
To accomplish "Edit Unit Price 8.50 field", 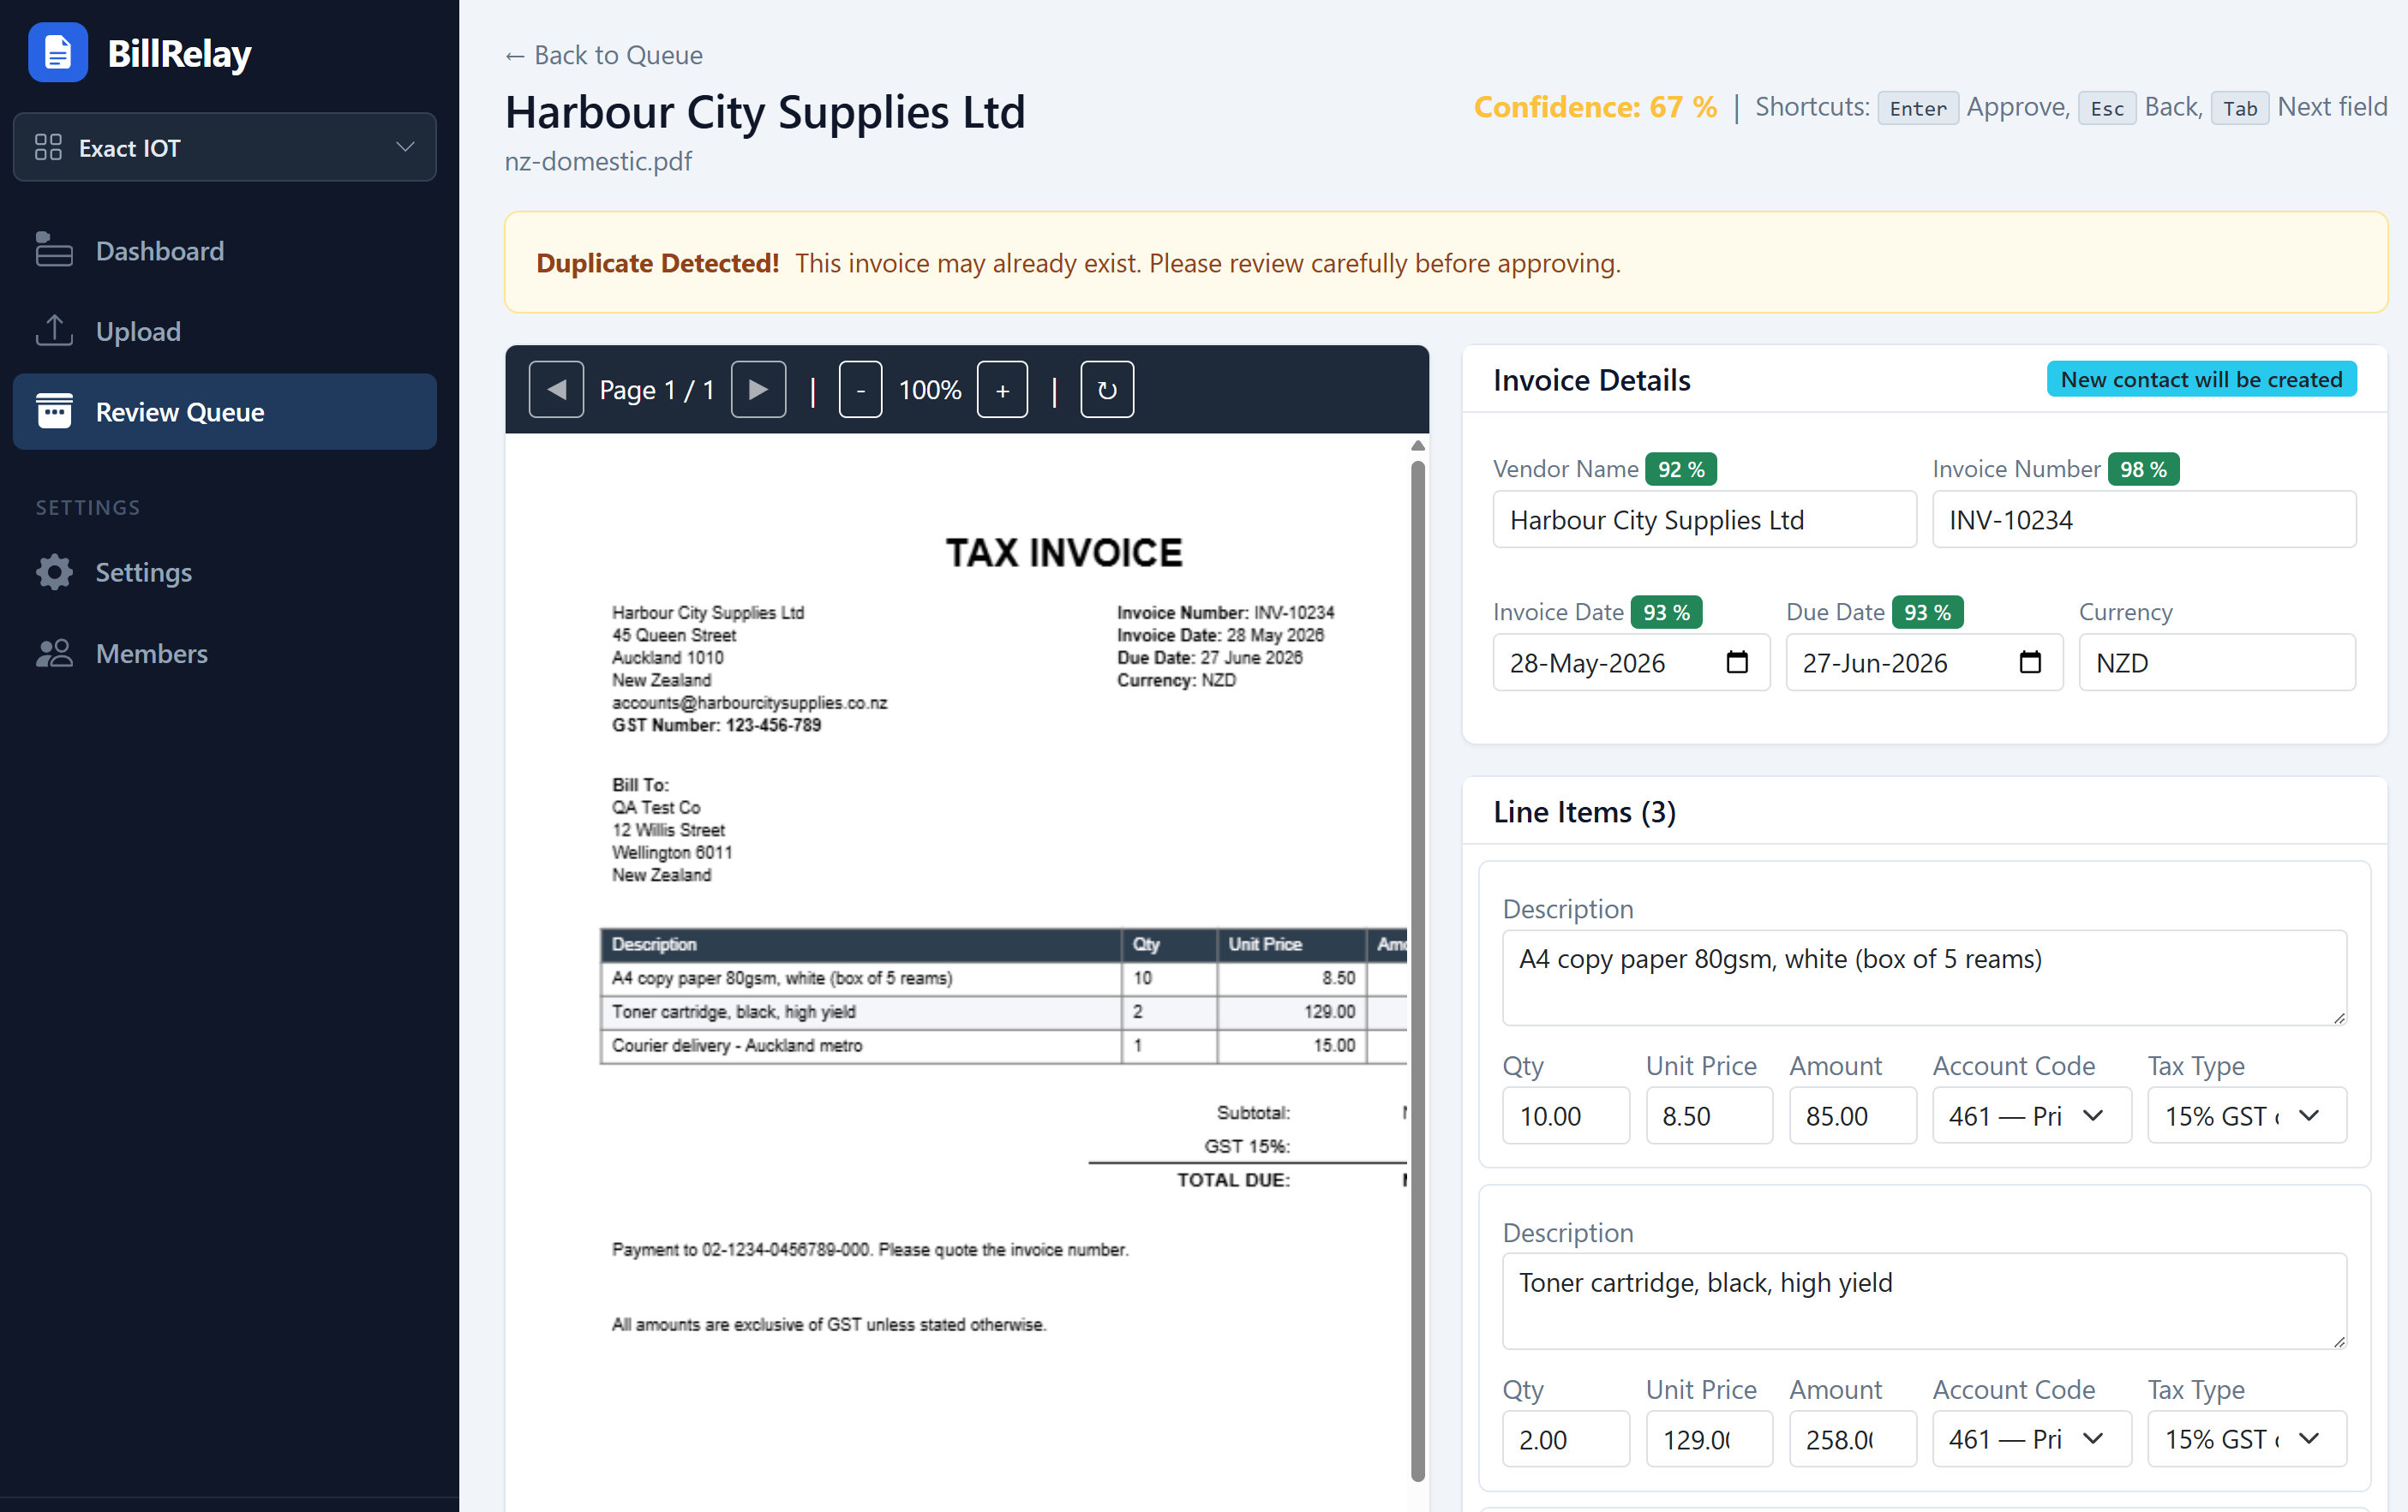I will coord(1709,1115).
